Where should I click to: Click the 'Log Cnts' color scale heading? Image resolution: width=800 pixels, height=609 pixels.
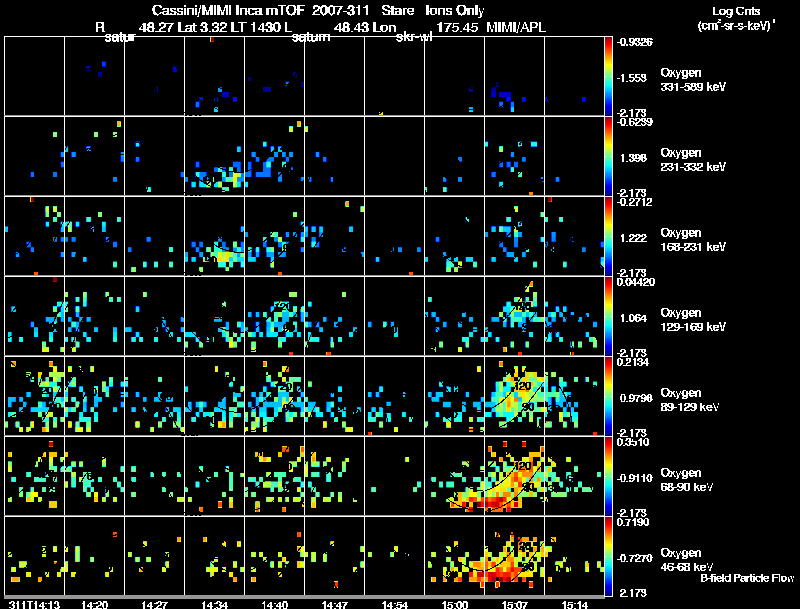click(736, 11)
